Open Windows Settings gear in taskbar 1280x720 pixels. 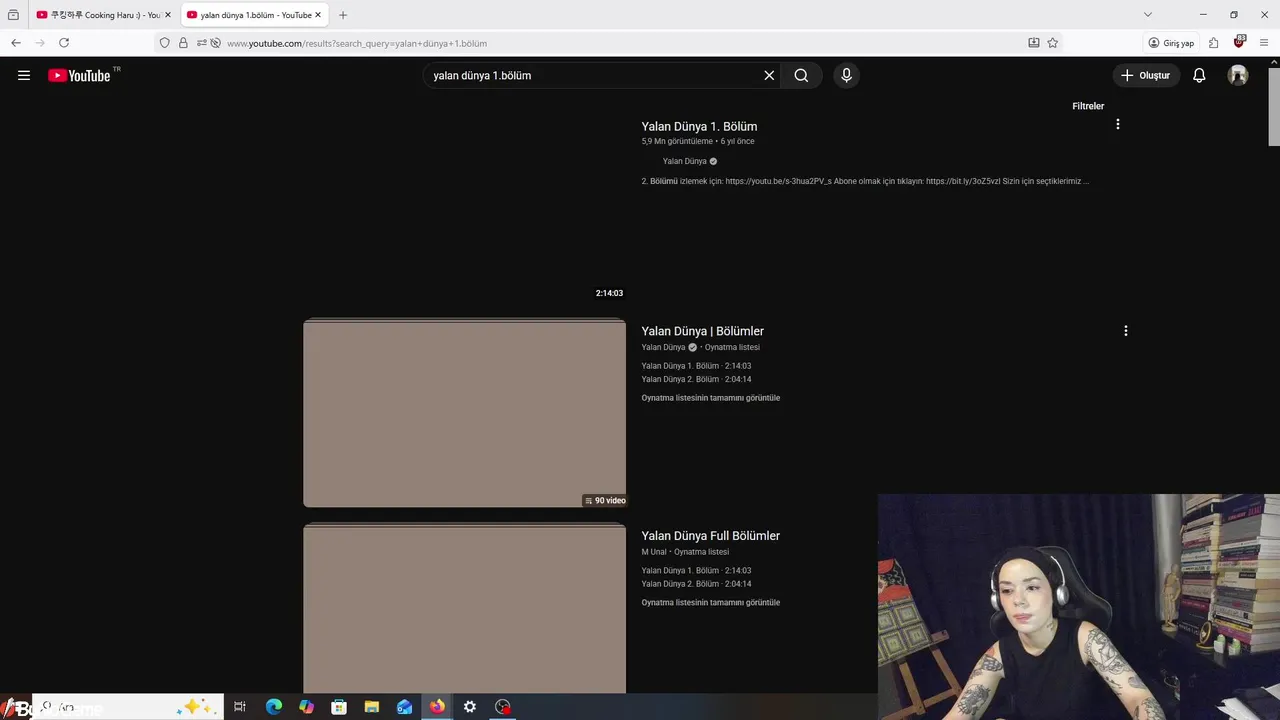click(x=470, y=707)
